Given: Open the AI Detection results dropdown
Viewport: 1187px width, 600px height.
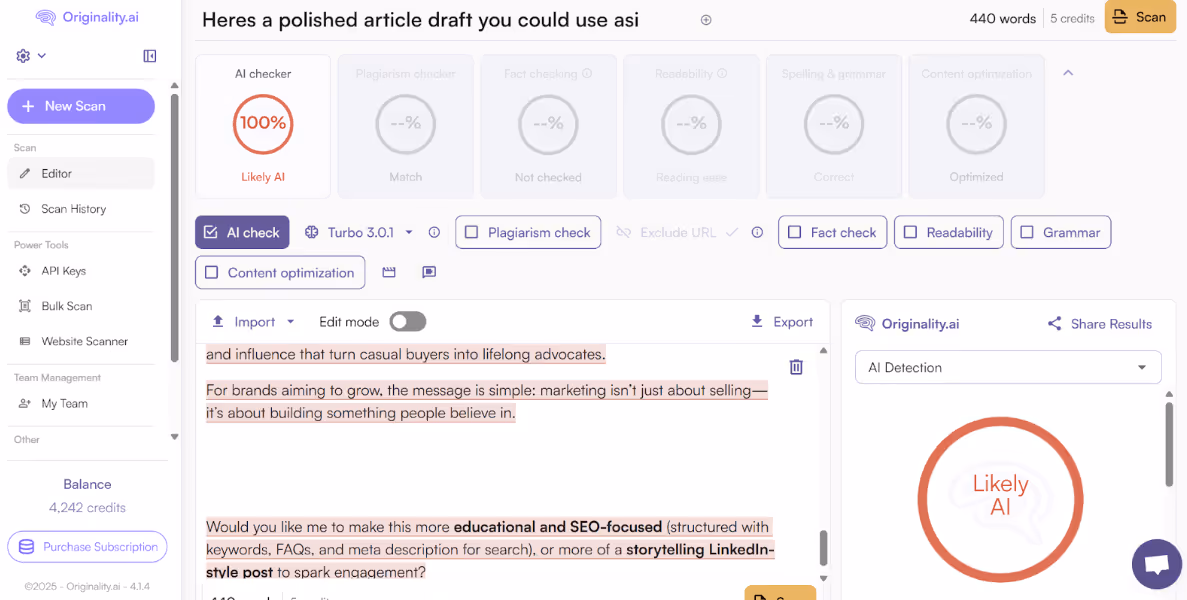Looking at the screenshot, I should [x=1006, y=367].
